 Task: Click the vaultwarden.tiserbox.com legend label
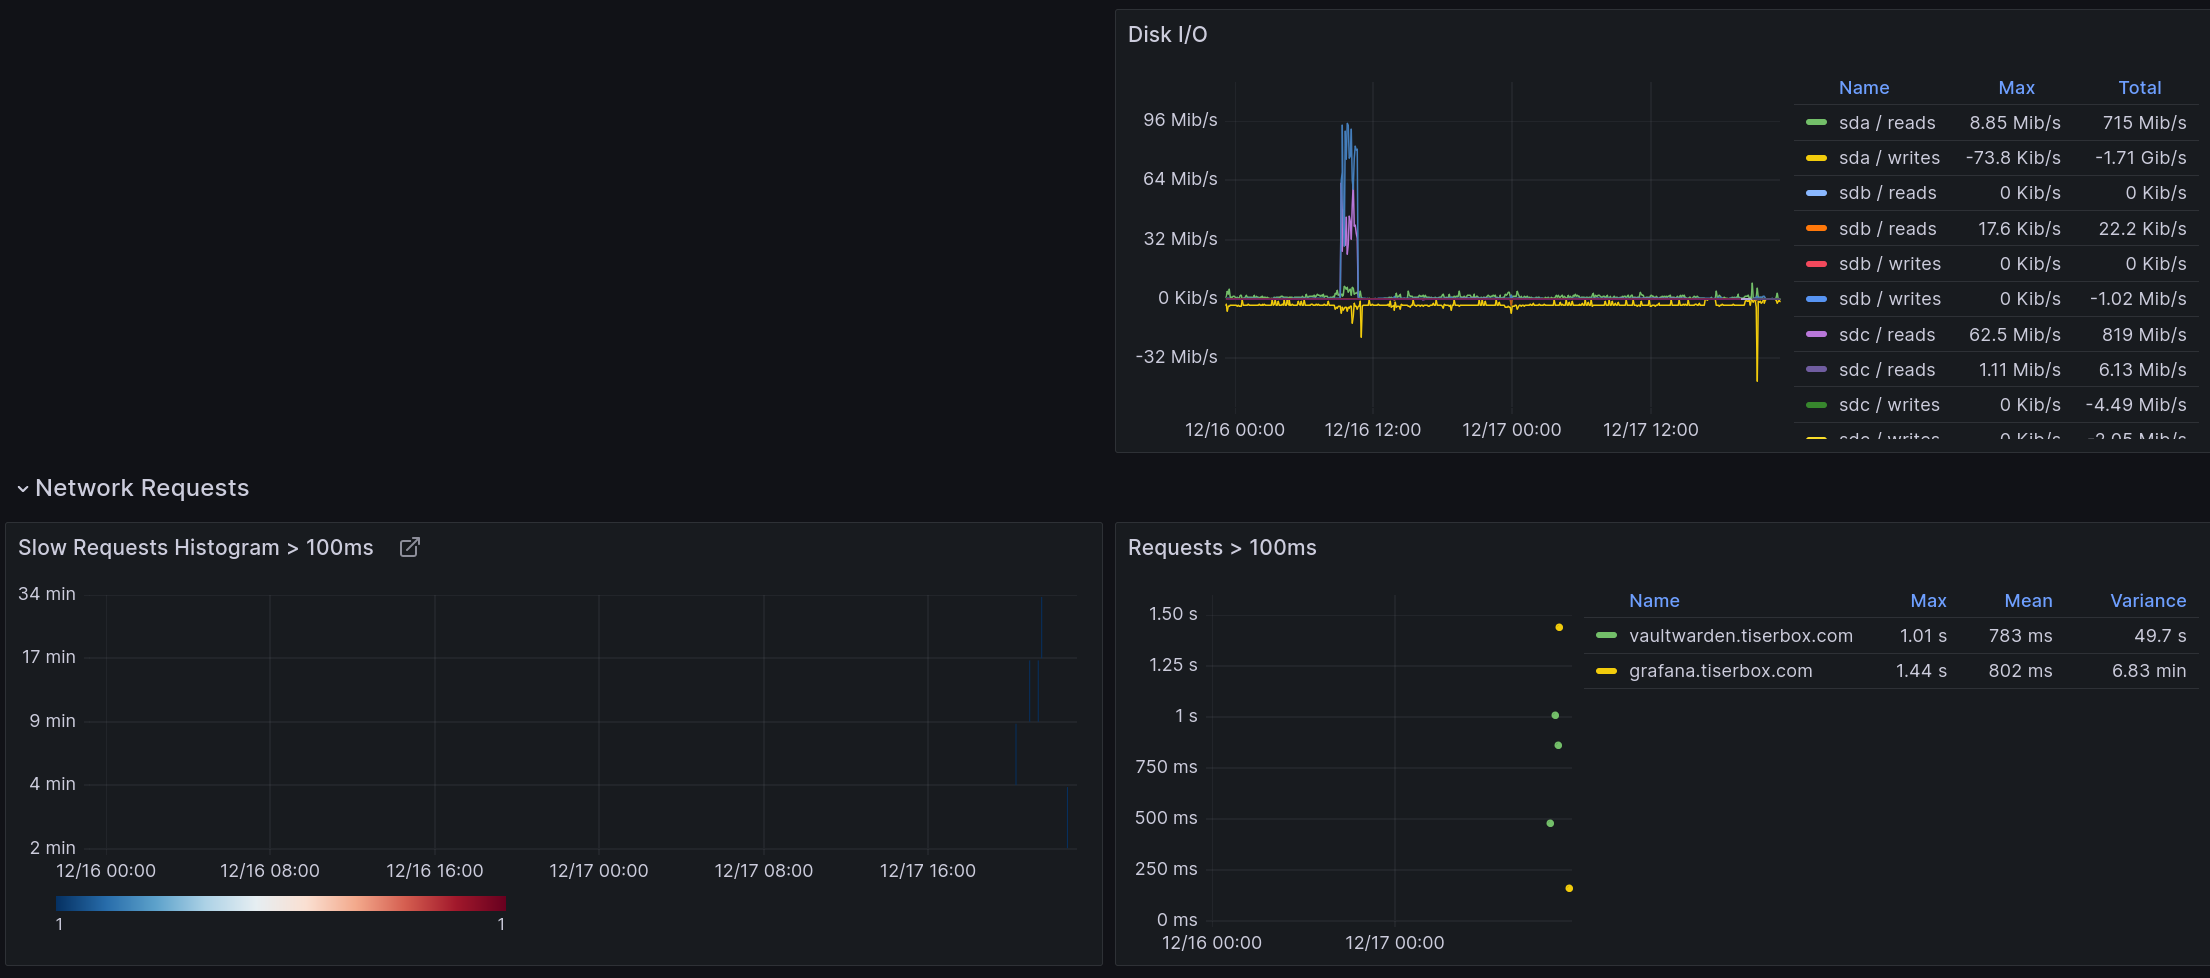point(1741,635)
